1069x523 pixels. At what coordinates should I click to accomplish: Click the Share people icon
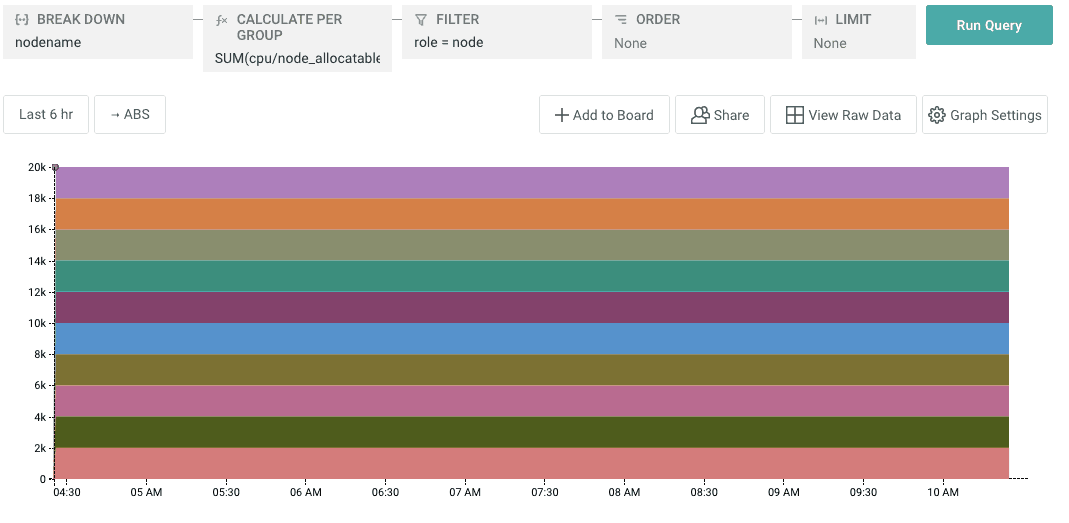[x=700, y=115]
